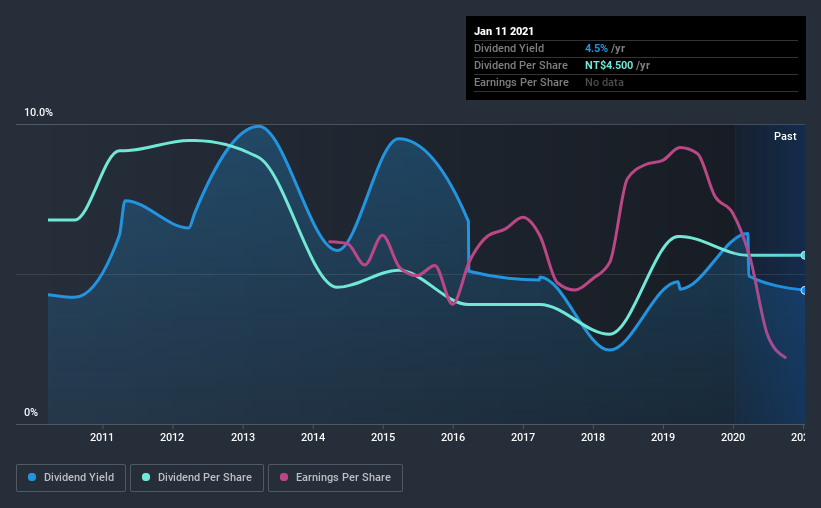Click the 2020 x-axis label
Viewport: 821px width, 508px height.
tap(733, 437)
